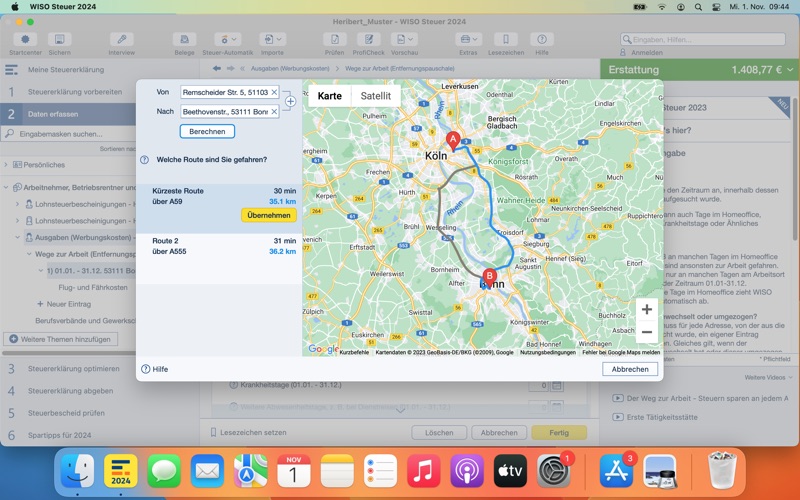Open the Interview toolbar icon

click(121, 39)
